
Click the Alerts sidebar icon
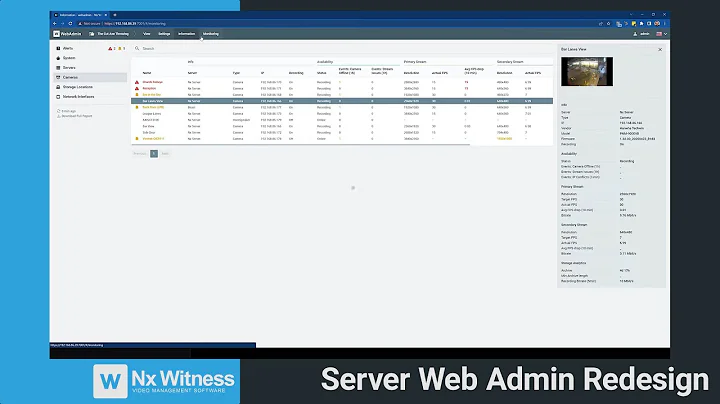pos(58,48)
